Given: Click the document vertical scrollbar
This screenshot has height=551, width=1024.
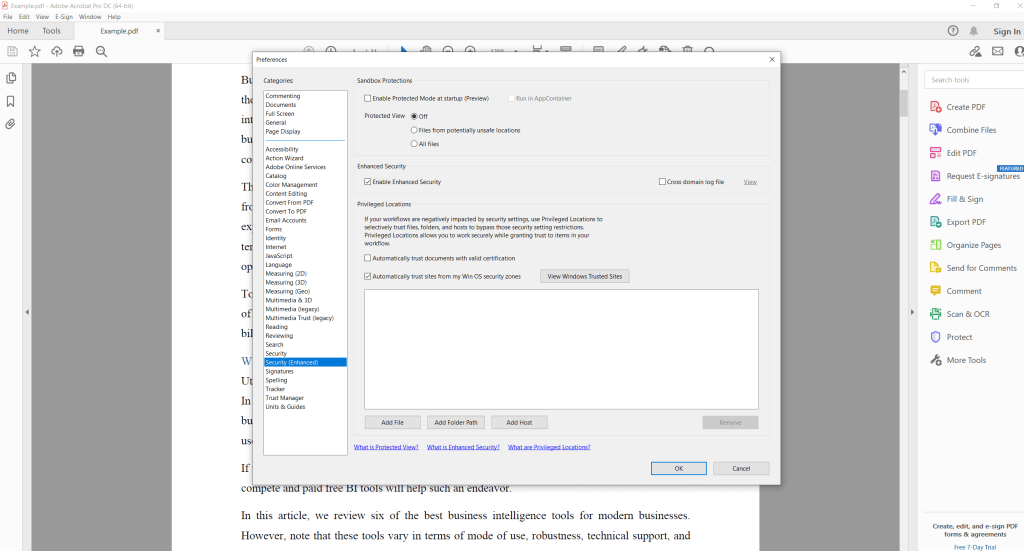Looking at the screenshot, I should tap(904, 102).
